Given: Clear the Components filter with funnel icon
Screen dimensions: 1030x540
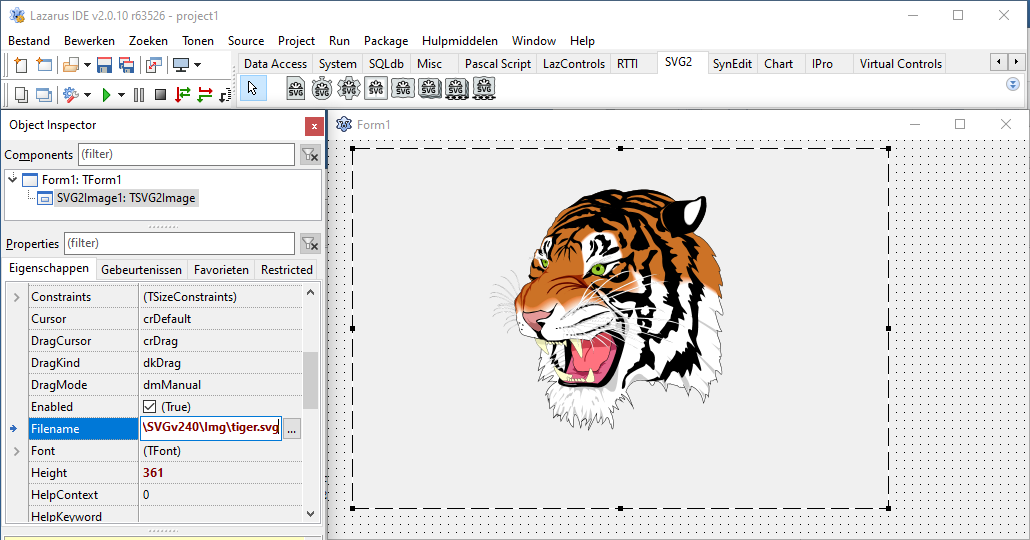Looking at the screenshot, I should (310, 155).
